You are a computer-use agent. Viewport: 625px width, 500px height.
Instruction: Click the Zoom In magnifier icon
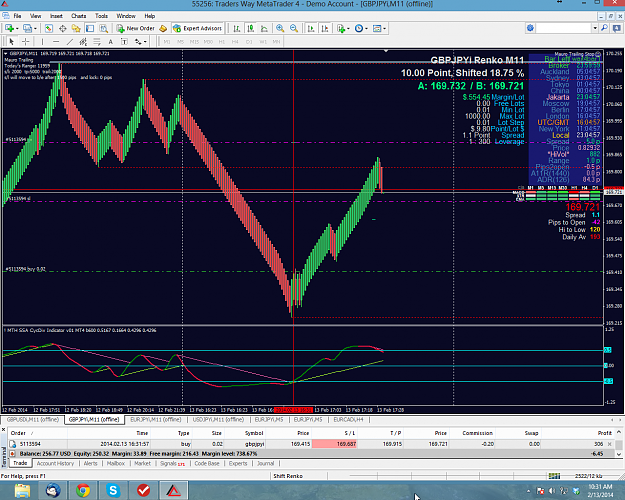tap(280, 28)
